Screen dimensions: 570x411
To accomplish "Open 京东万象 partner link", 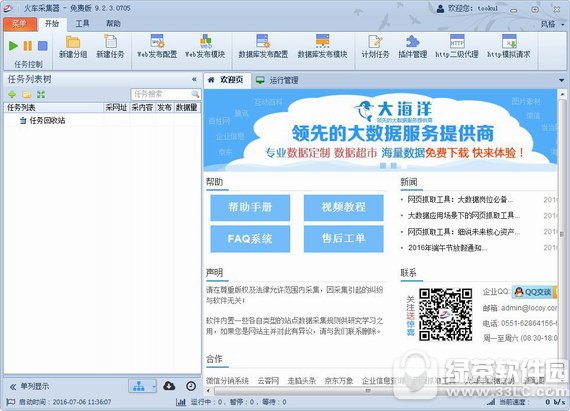I will [x=339, y=380].
